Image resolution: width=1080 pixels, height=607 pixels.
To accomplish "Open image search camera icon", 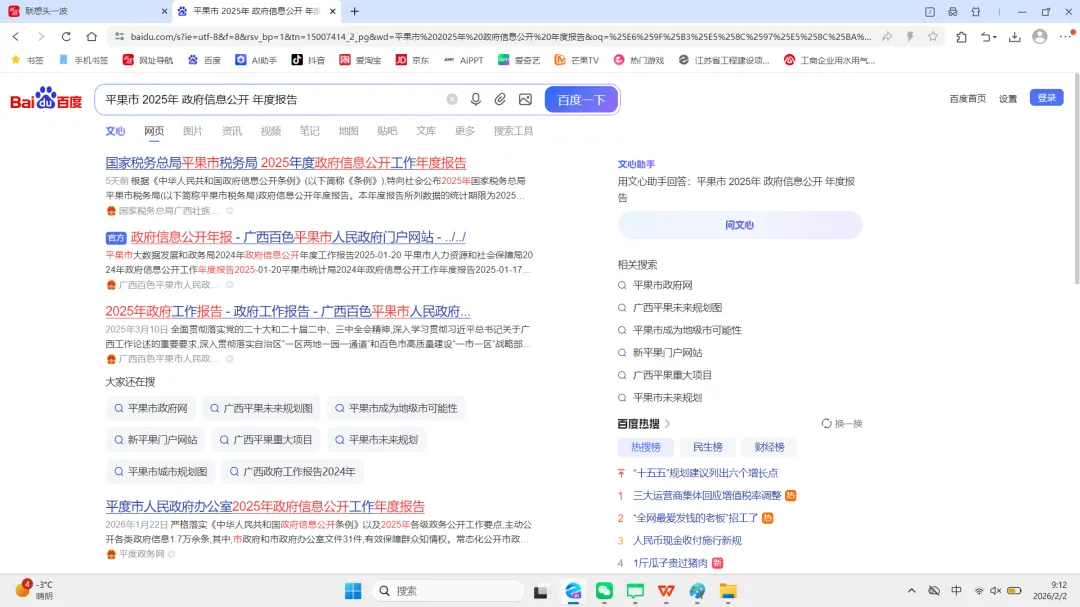I will click(526, 99).
